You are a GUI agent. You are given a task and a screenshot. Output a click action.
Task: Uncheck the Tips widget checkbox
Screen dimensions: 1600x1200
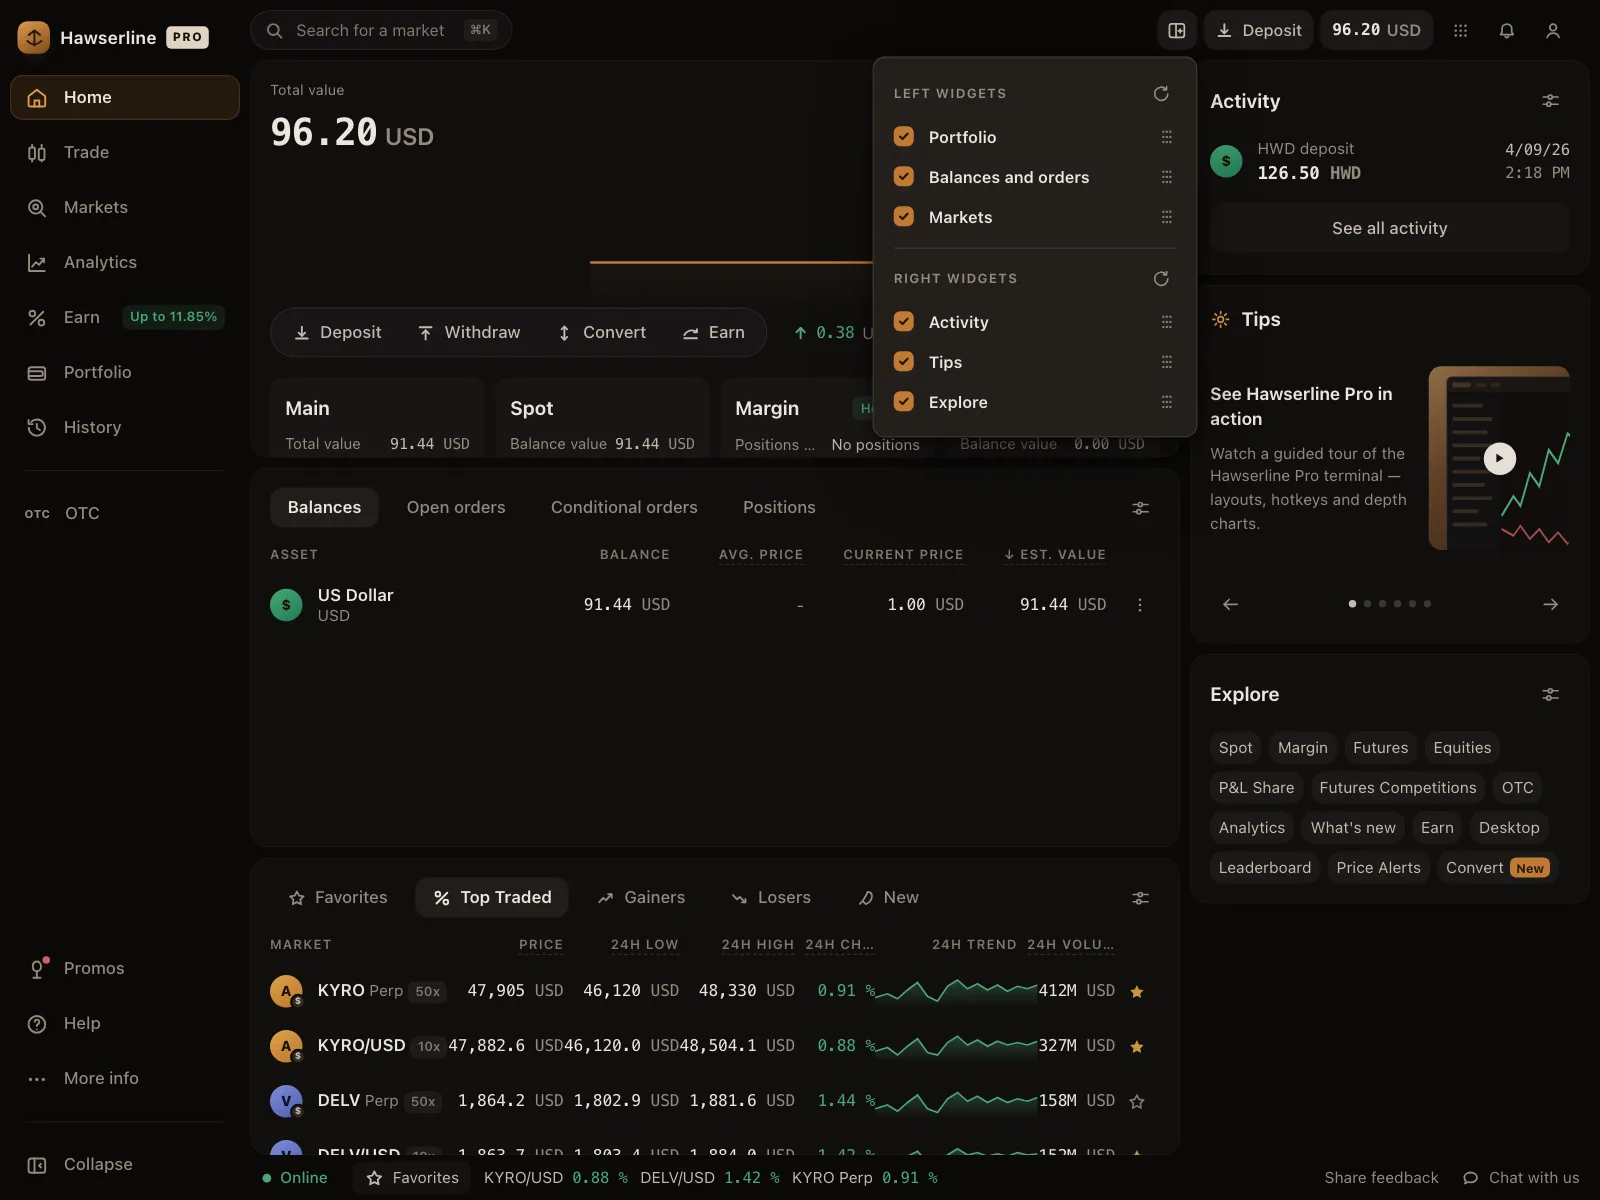click(x=904, y=362)
